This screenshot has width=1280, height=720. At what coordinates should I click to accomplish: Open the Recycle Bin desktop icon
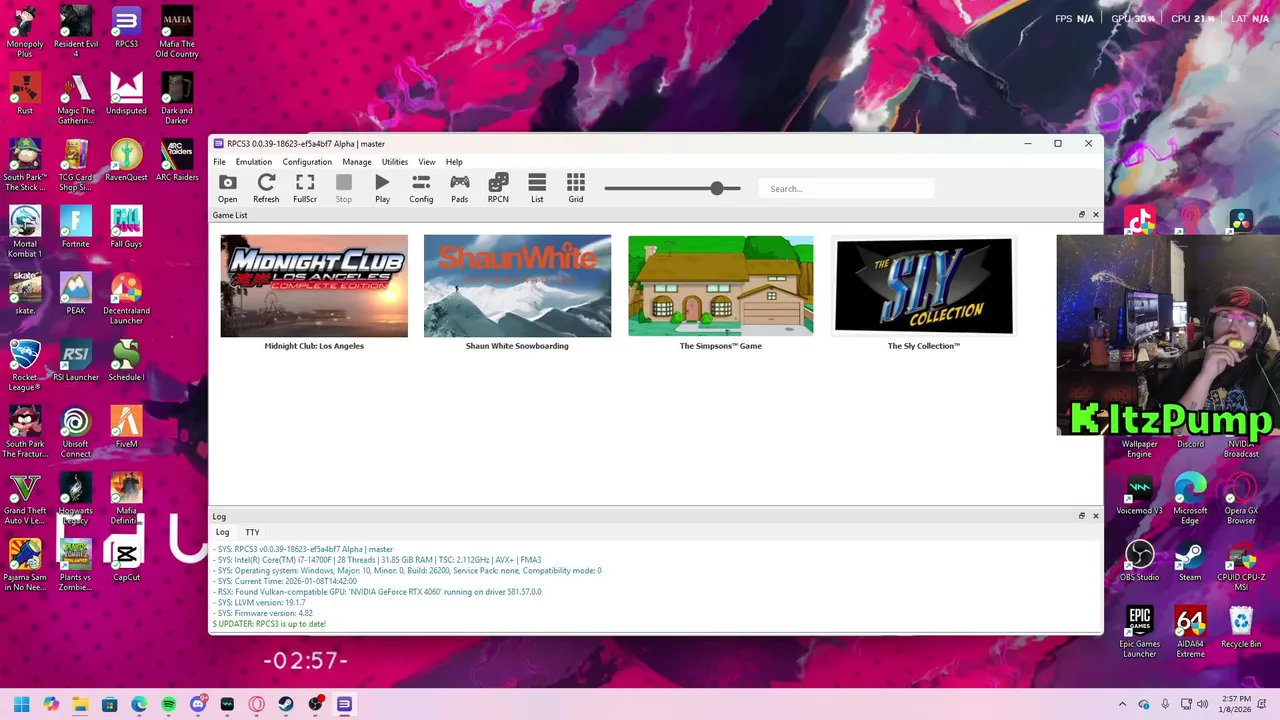coord(1241,627)
